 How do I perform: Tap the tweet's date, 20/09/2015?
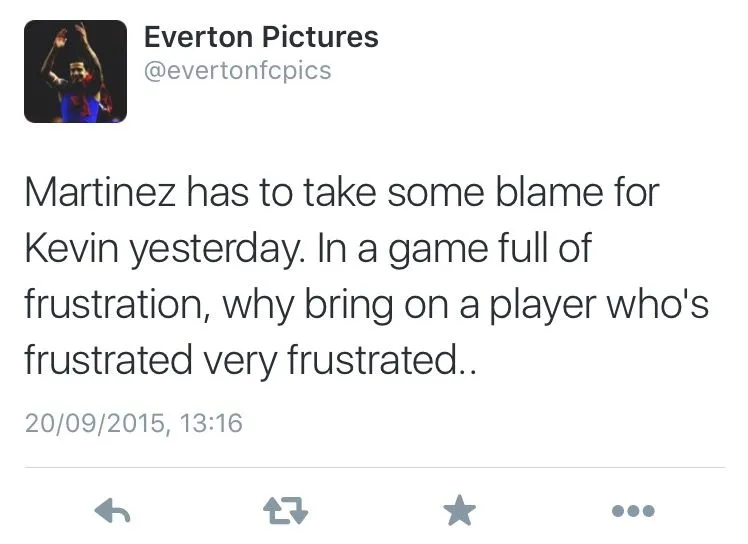[x=94, y=423]
